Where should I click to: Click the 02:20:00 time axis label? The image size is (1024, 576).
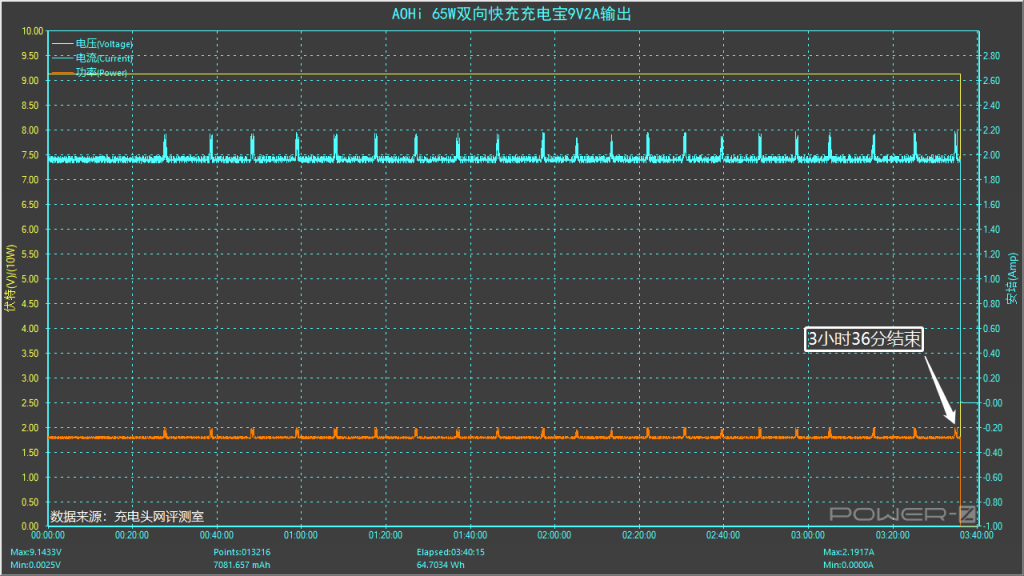pyautogui.click(x=639, y=535)
